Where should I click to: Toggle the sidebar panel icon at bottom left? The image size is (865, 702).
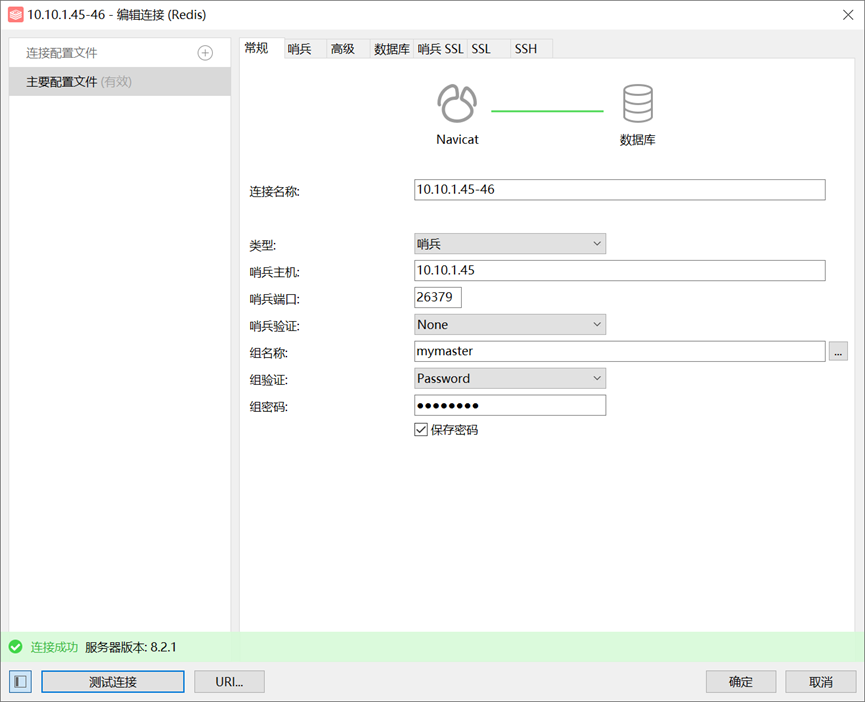click(x=20, y=682)
